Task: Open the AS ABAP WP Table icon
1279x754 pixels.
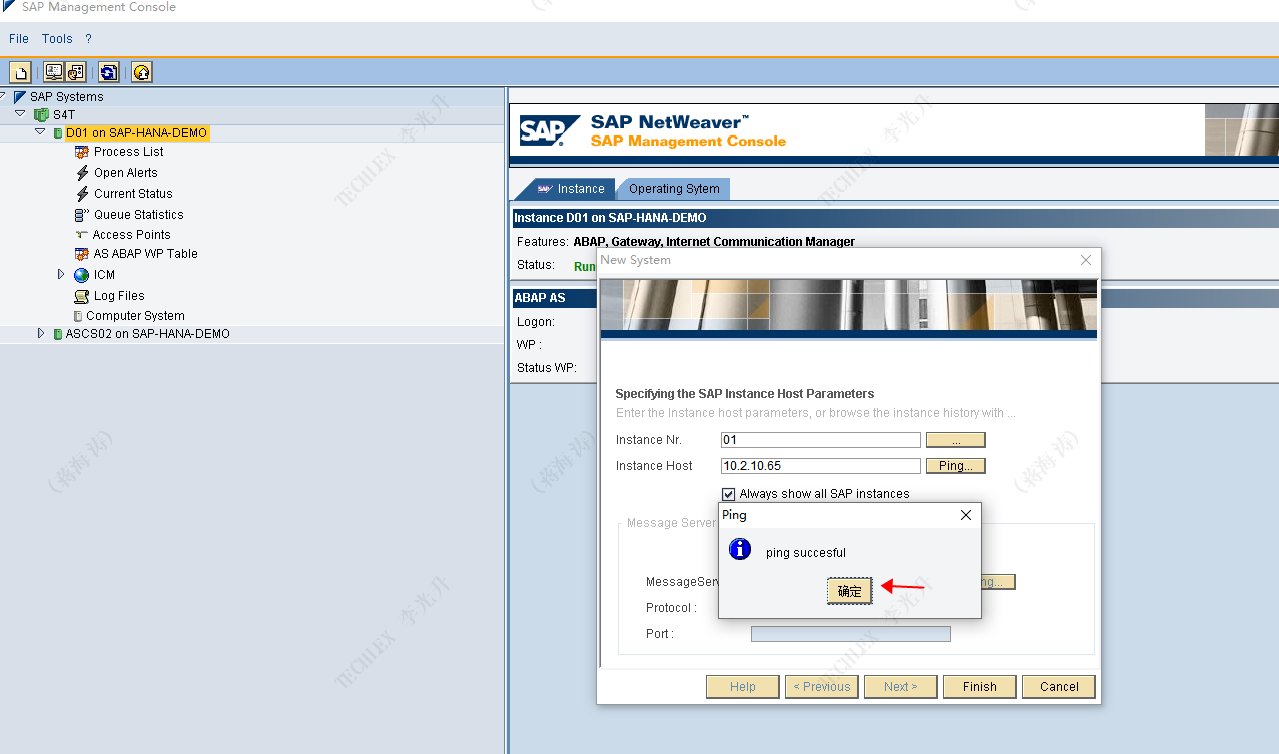Action: 82,254
